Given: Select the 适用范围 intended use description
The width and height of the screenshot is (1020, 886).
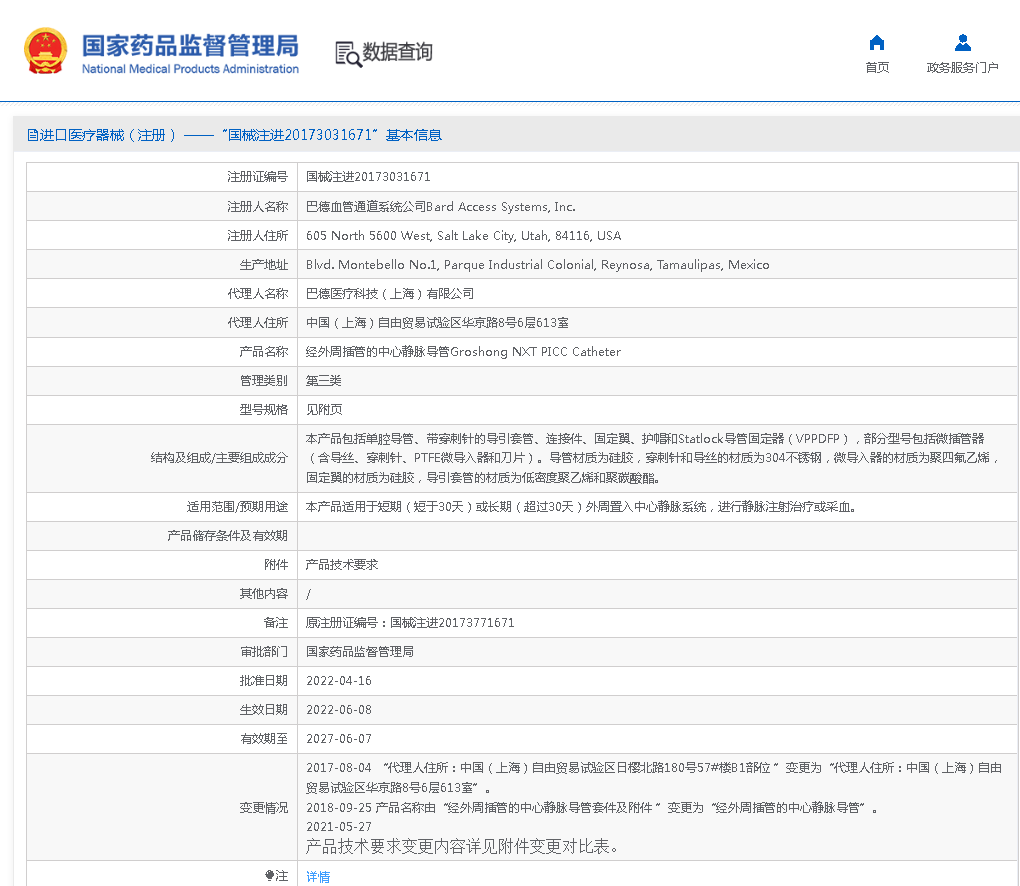Looking at the screenshot, I should pos(581,507).
